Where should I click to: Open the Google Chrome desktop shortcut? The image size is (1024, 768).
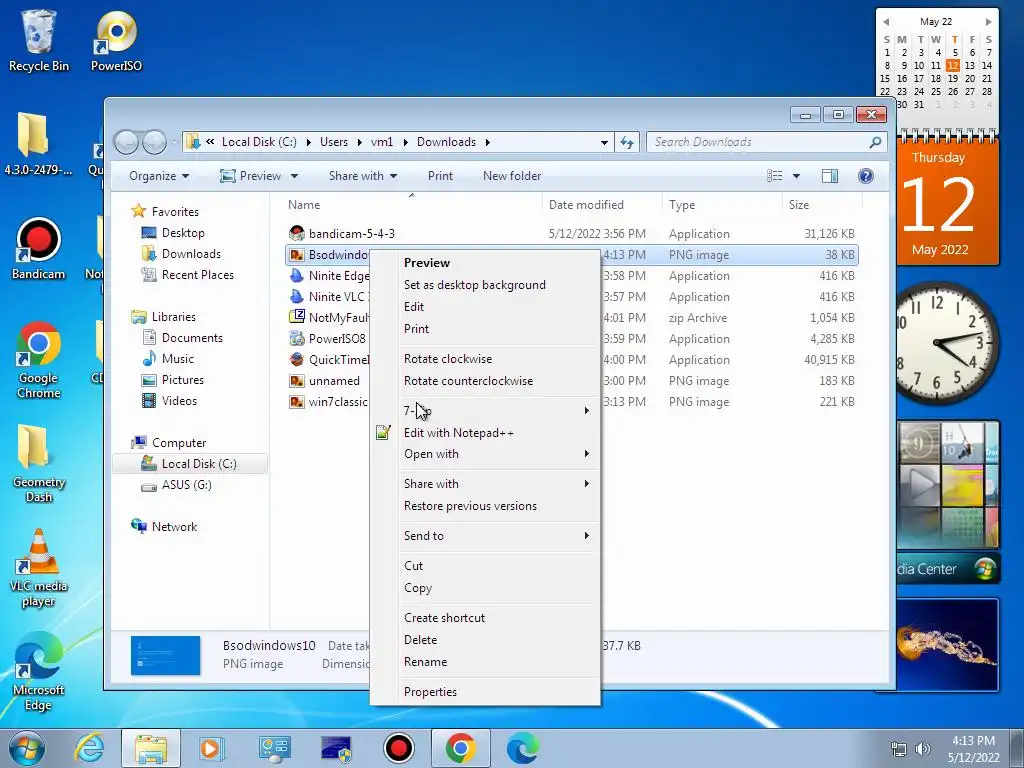(39, 359)
